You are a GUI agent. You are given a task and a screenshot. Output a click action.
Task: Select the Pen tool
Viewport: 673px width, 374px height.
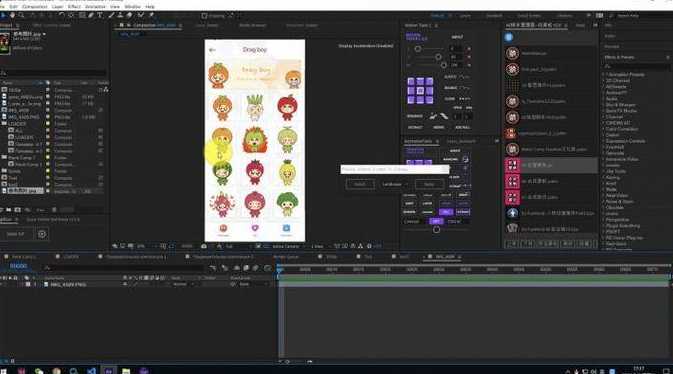coord(91,15)
